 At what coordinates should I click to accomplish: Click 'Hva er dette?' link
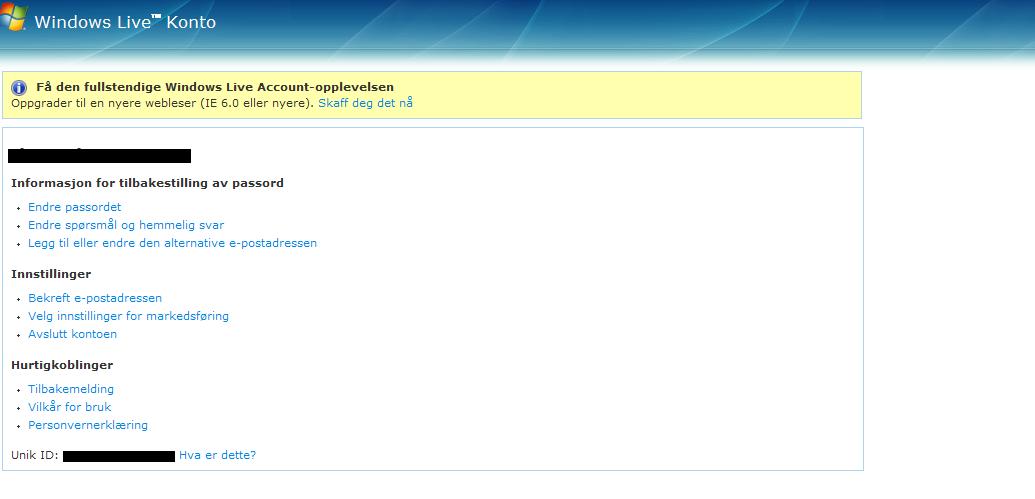[x=217, y=455]
